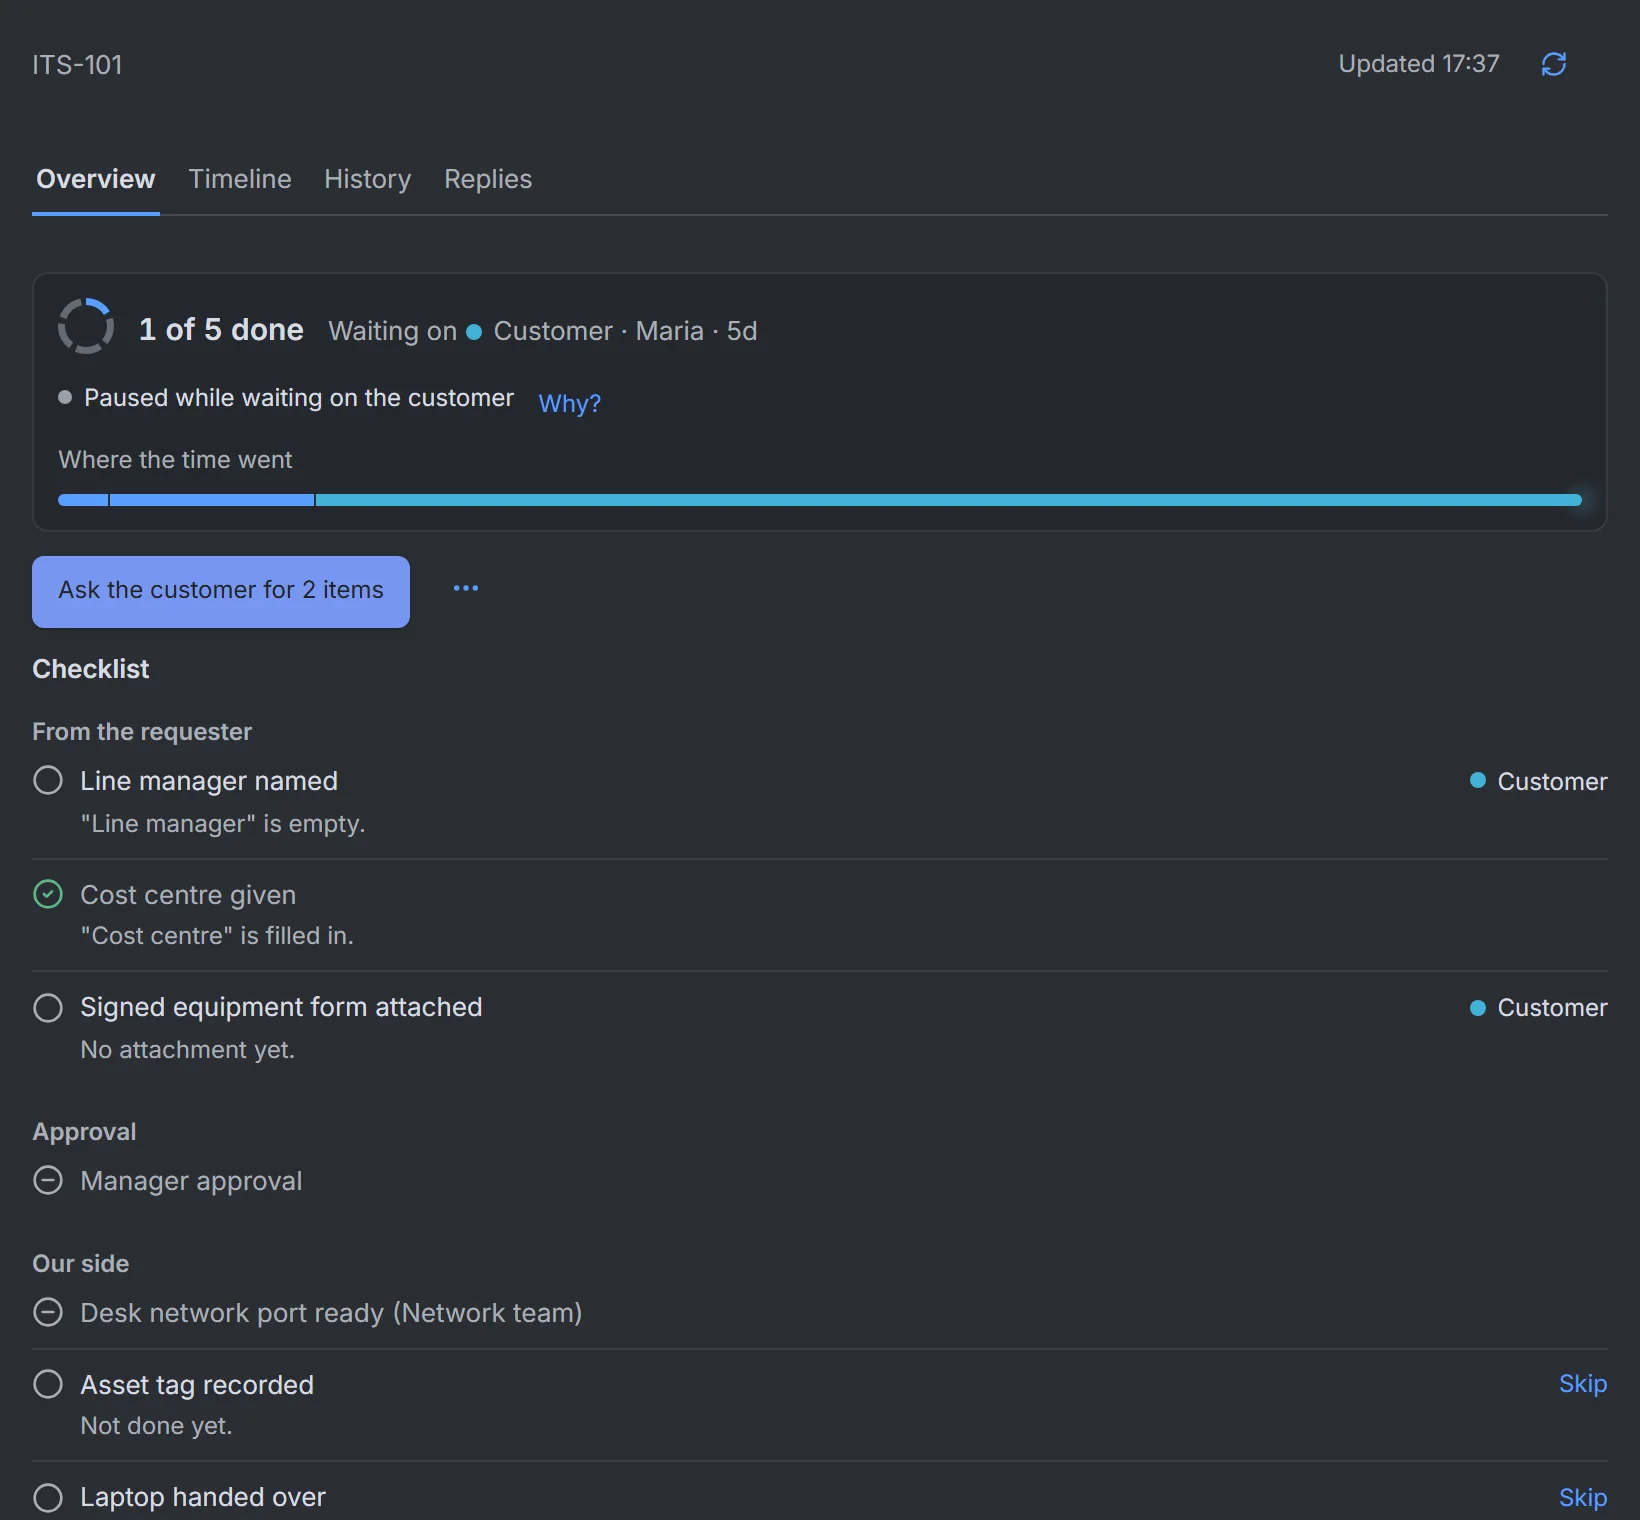Image resolution: width=1640 pixels, height=1520 pixels.
Task: Click the Asset tag recorded label
Action: [x=197, y=1385]
